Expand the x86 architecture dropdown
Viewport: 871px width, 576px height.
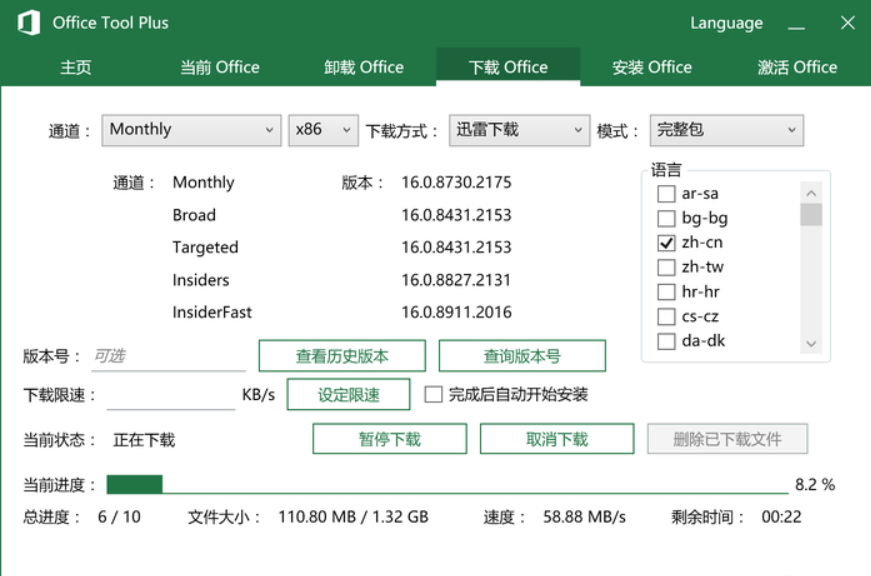(x=323, y=130)
